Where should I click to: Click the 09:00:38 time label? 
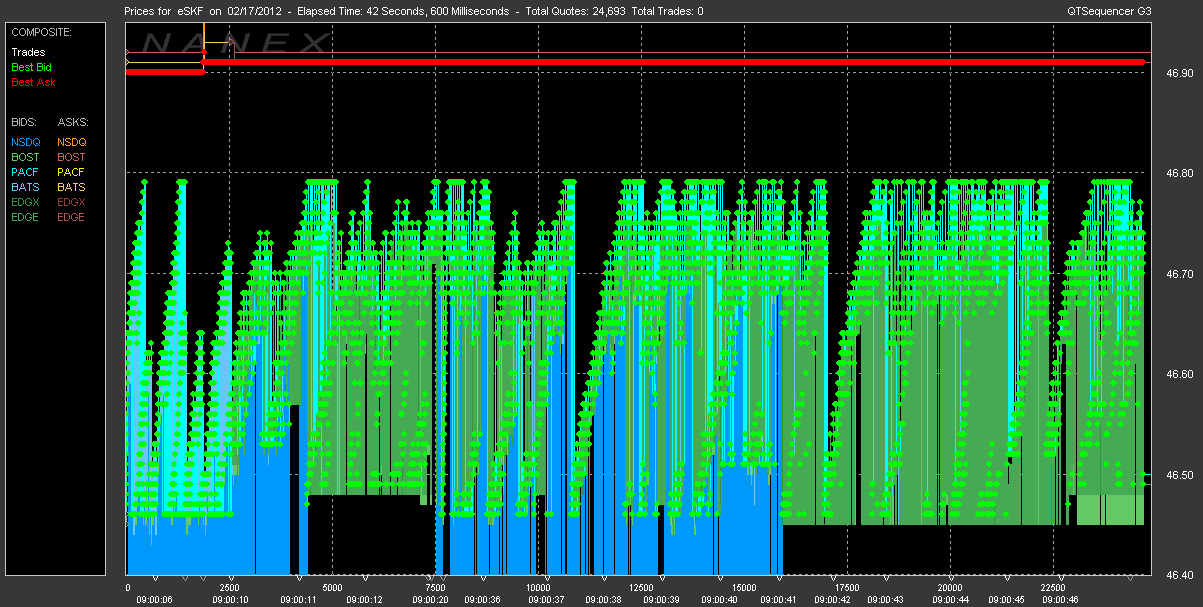tap(603, 600)
